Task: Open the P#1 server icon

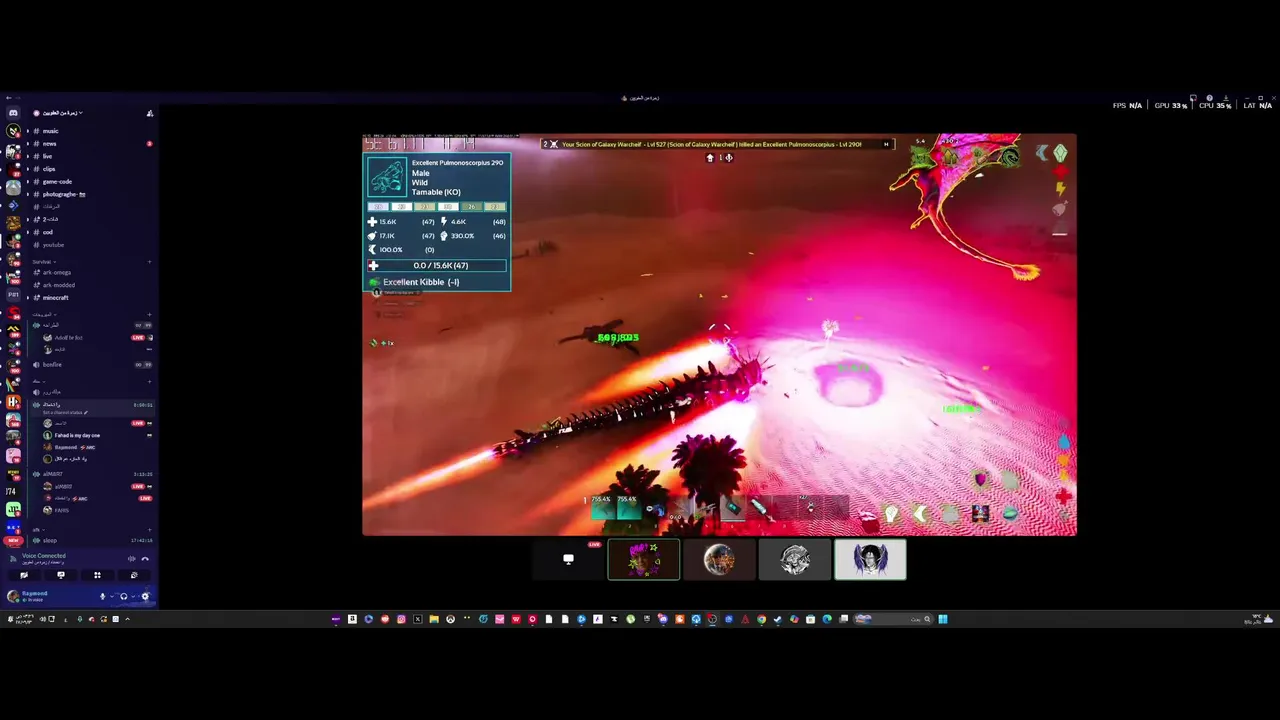Action: [x=13, y=295]
